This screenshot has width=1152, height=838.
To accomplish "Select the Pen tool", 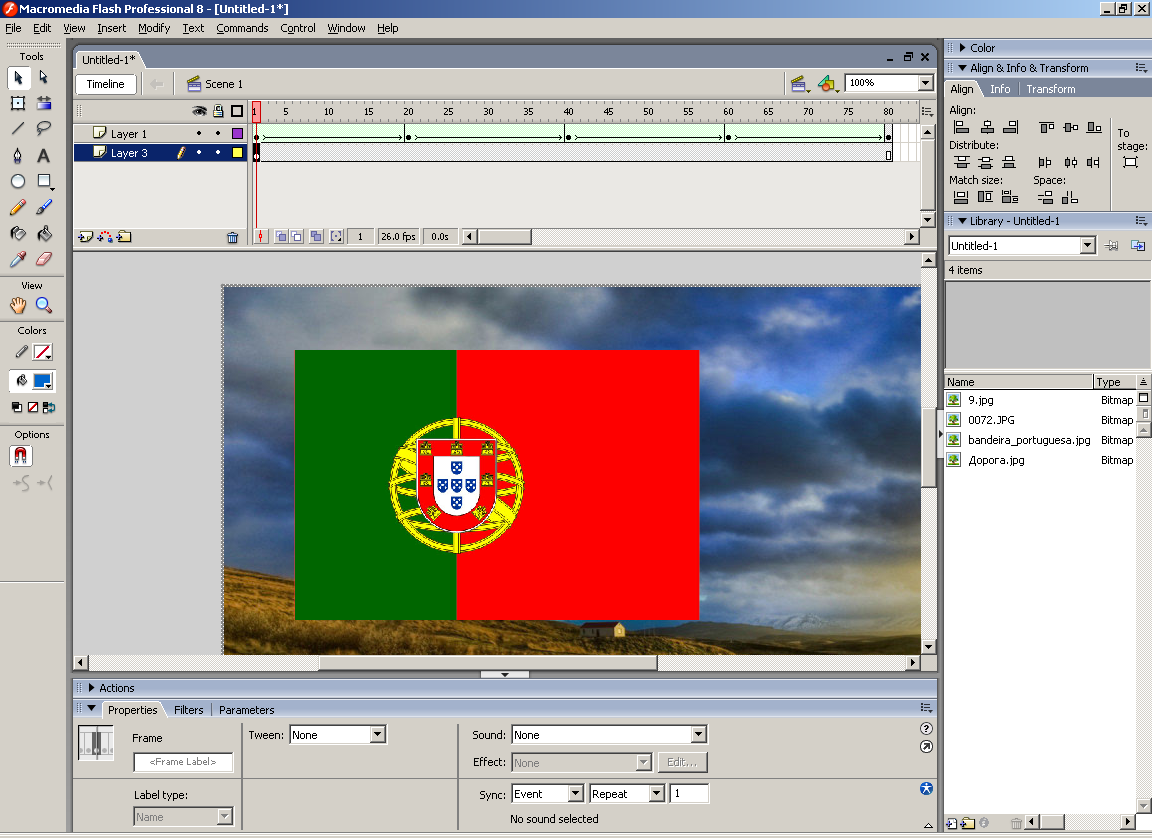I will pyautogui.click(x=18, y=155).
